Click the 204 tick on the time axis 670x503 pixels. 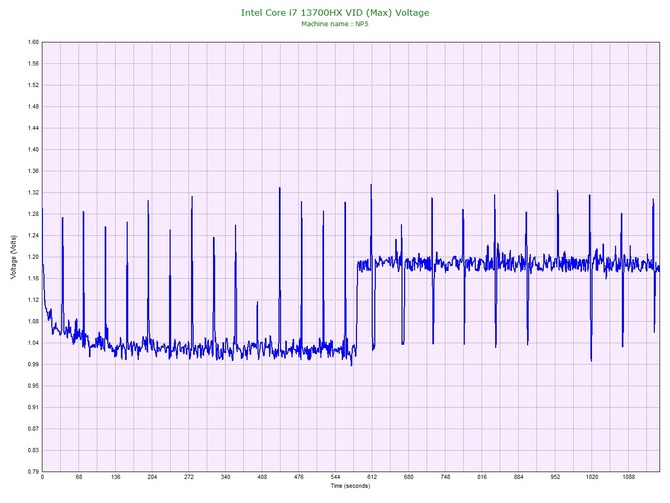152,477
